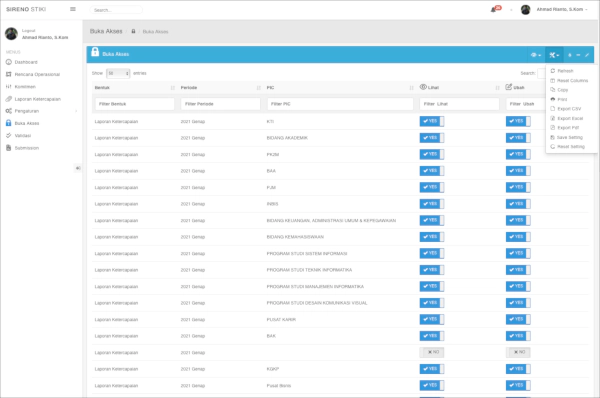Click the Buka Akses breadcrumb link

coord(155,32)
